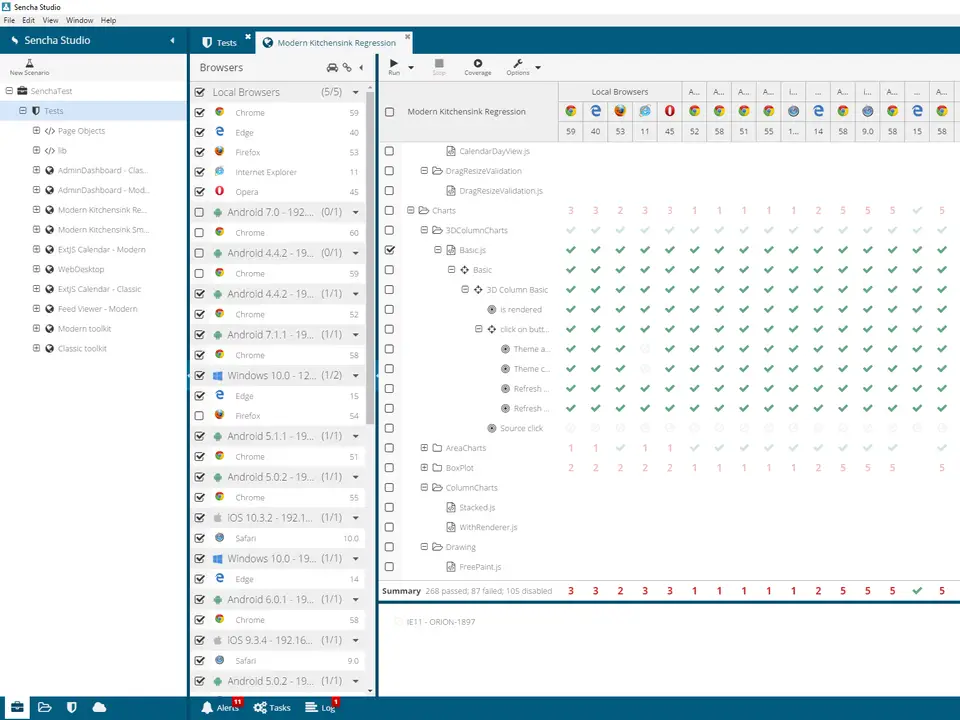Uncheck the Internet Explorer browser checkbox
This screenshot has width=960, height=720.
pos(200,172)
